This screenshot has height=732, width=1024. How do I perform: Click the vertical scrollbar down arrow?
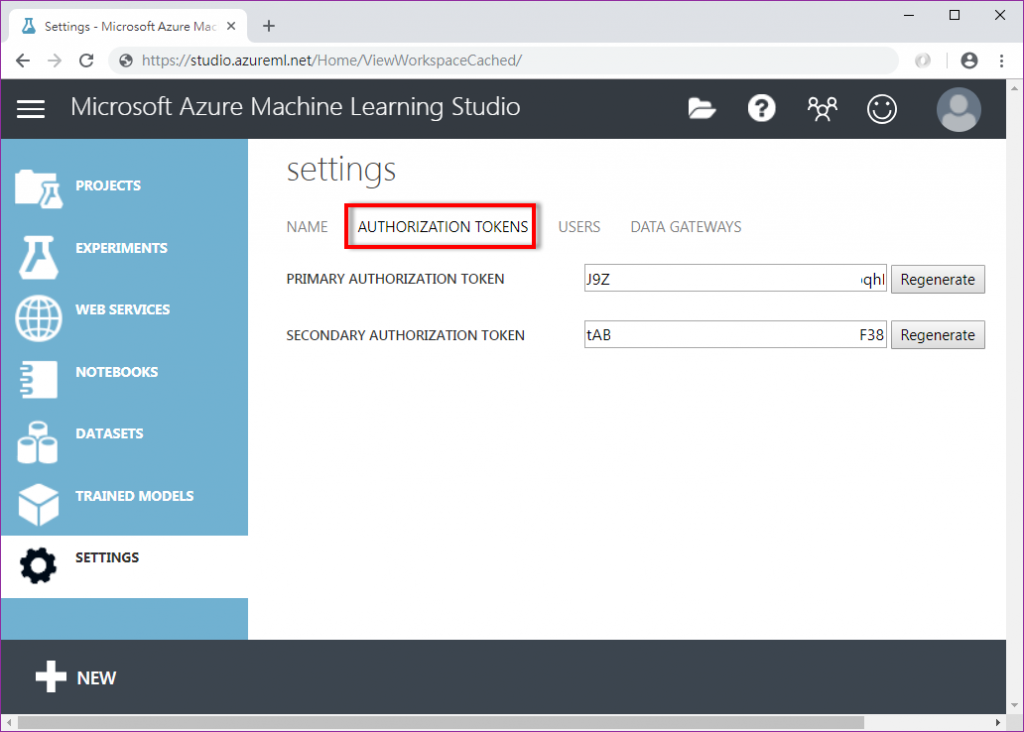click(x=1014, y=706)
